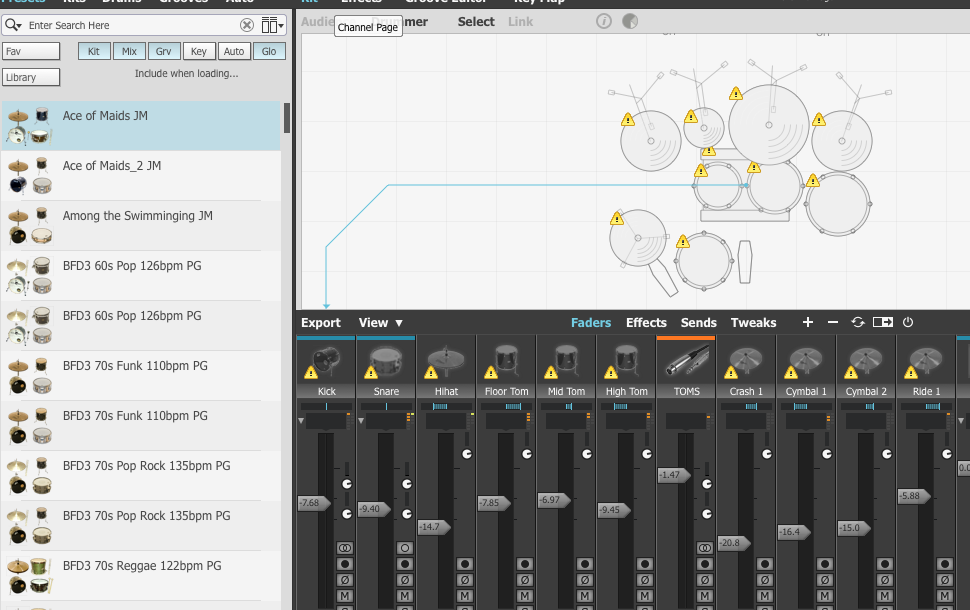The width and height of the screenshot is (970, 610).
Task: Click the power icon in the mixer toolbar
Action: [908, 322]
